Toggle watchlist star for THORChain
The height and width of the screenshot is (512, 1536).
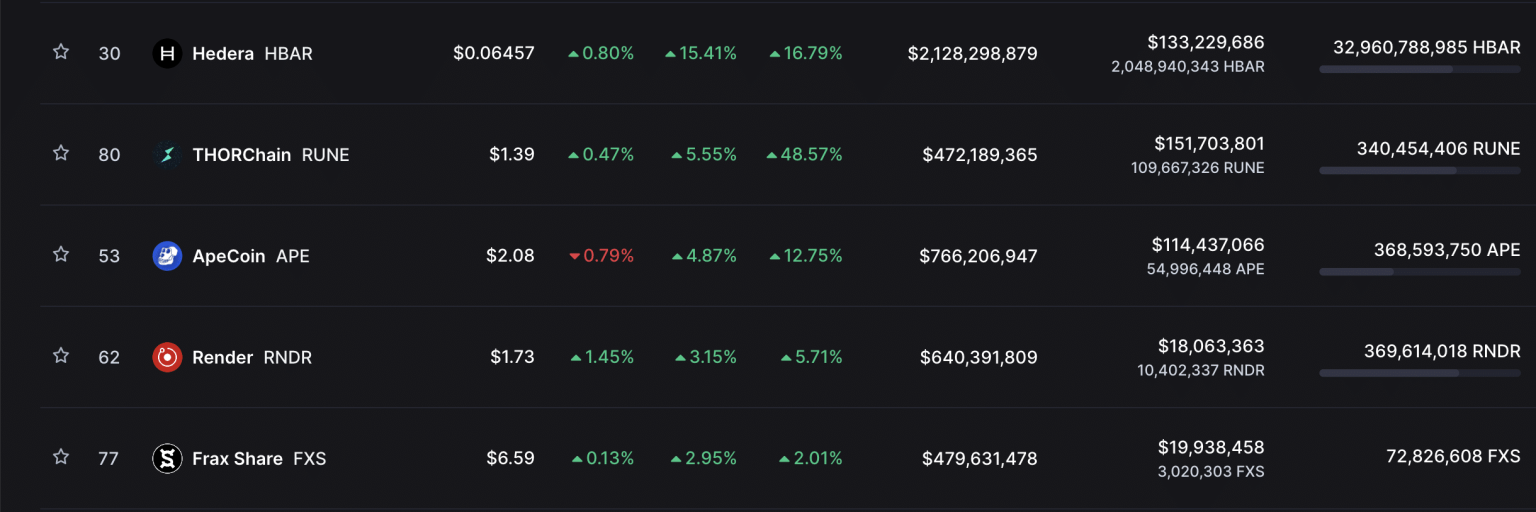[x=61, y=153]
